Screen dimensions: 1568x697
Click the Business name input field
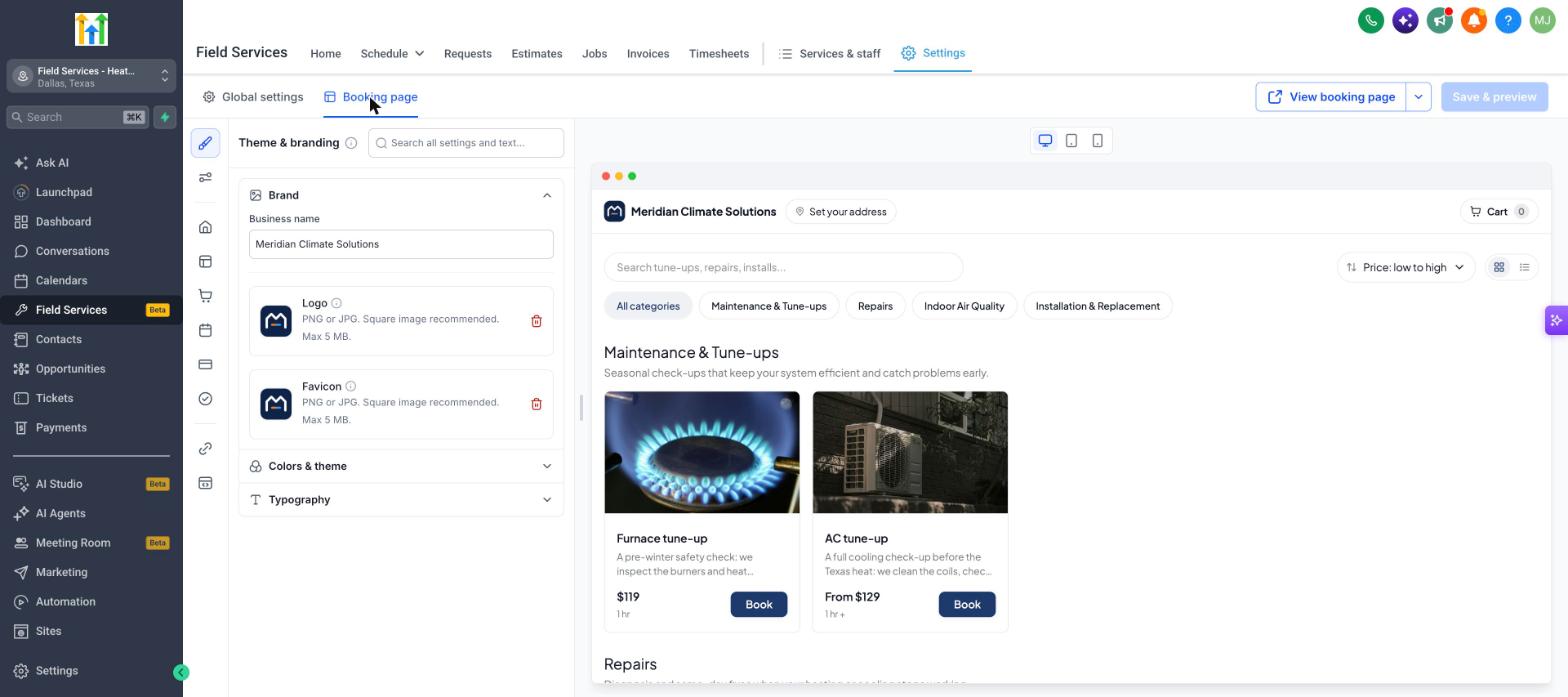click(401, 244)
